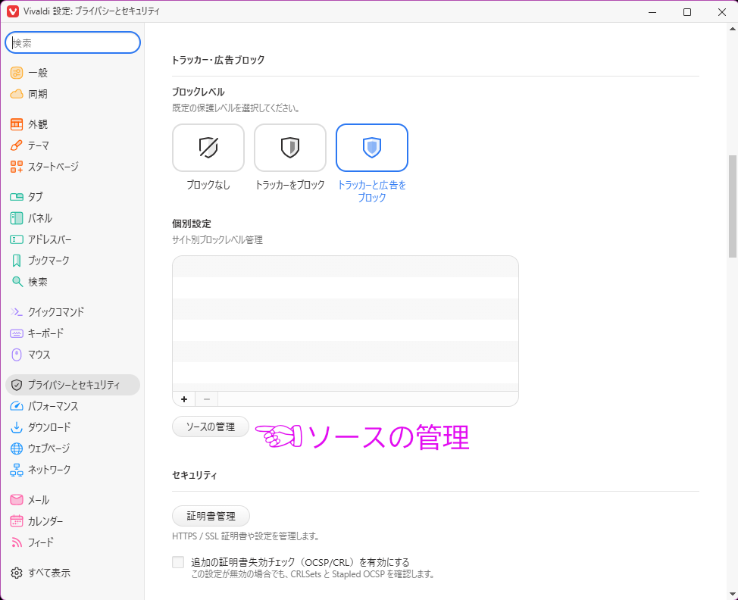Select the メール (Mail) envelope icon
The image size is (738, 600).
point(16,500)
